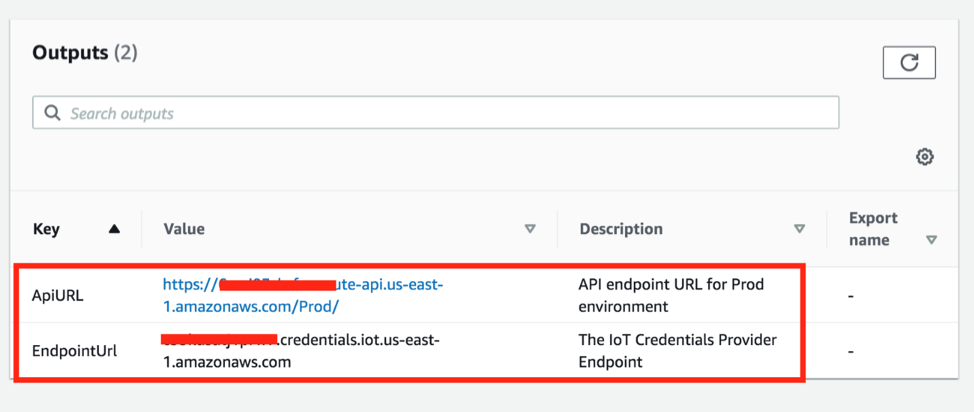This screenshot has width=974, height=412.
Task: Select the Value column header label
Action: coord(184,229)
